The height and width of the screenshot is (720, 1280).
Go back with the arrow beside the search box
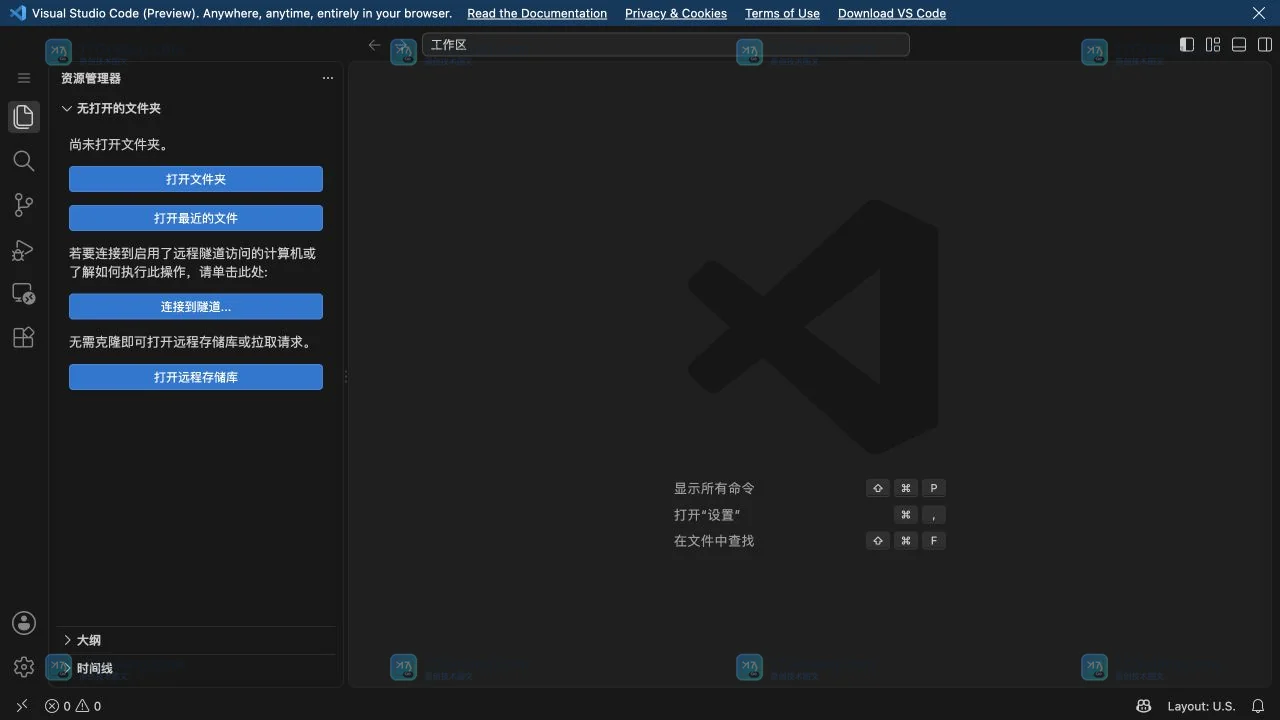coord(374,45)
